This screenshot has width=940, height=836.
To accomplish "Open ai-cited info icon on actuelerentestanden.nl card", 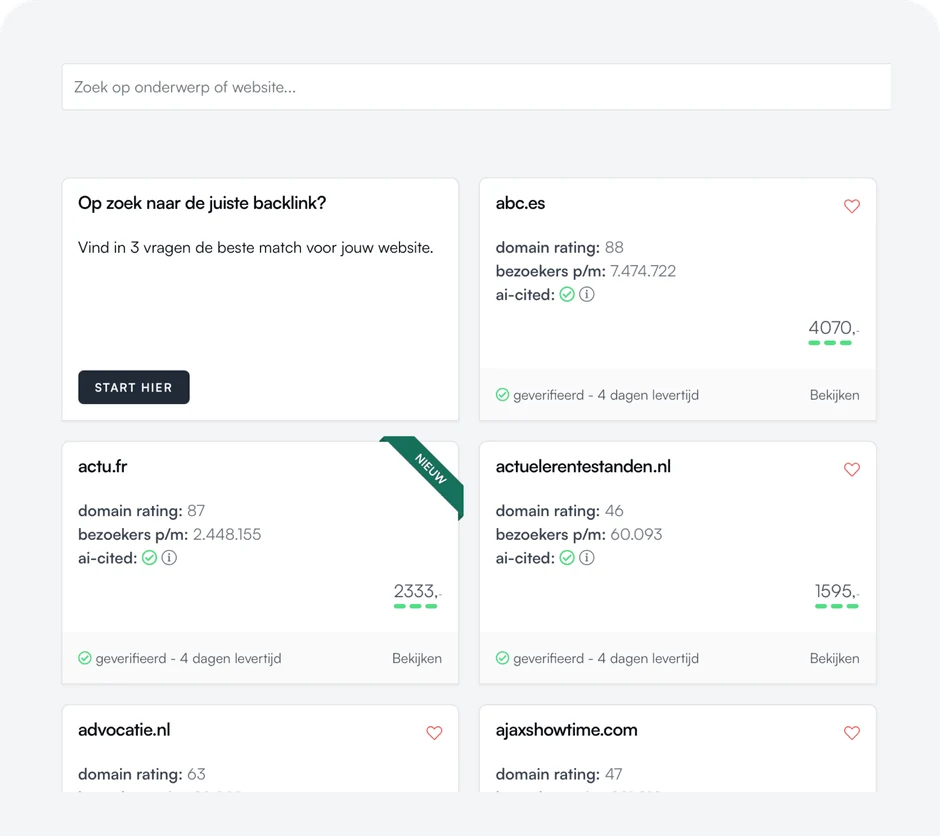I will (x=587, y=558).
